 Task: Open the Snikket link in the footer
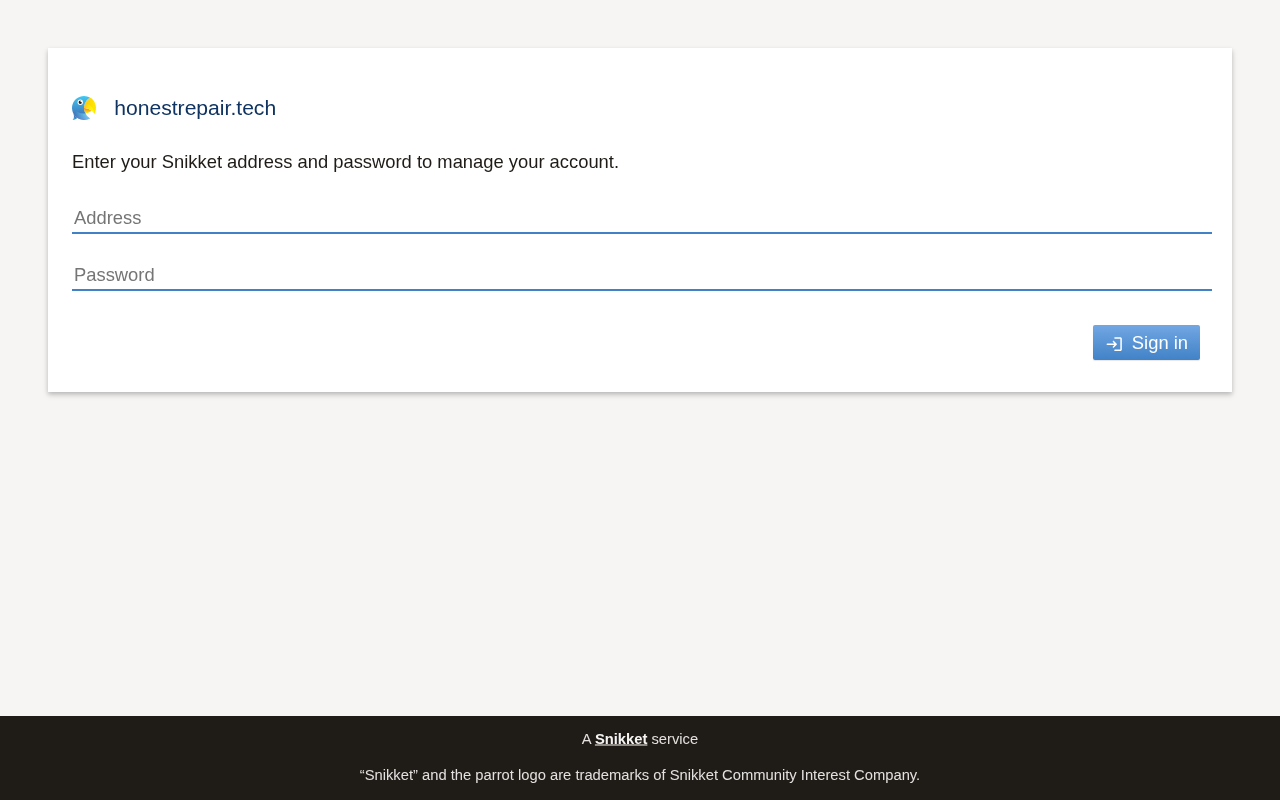click(x=621, y=739)
